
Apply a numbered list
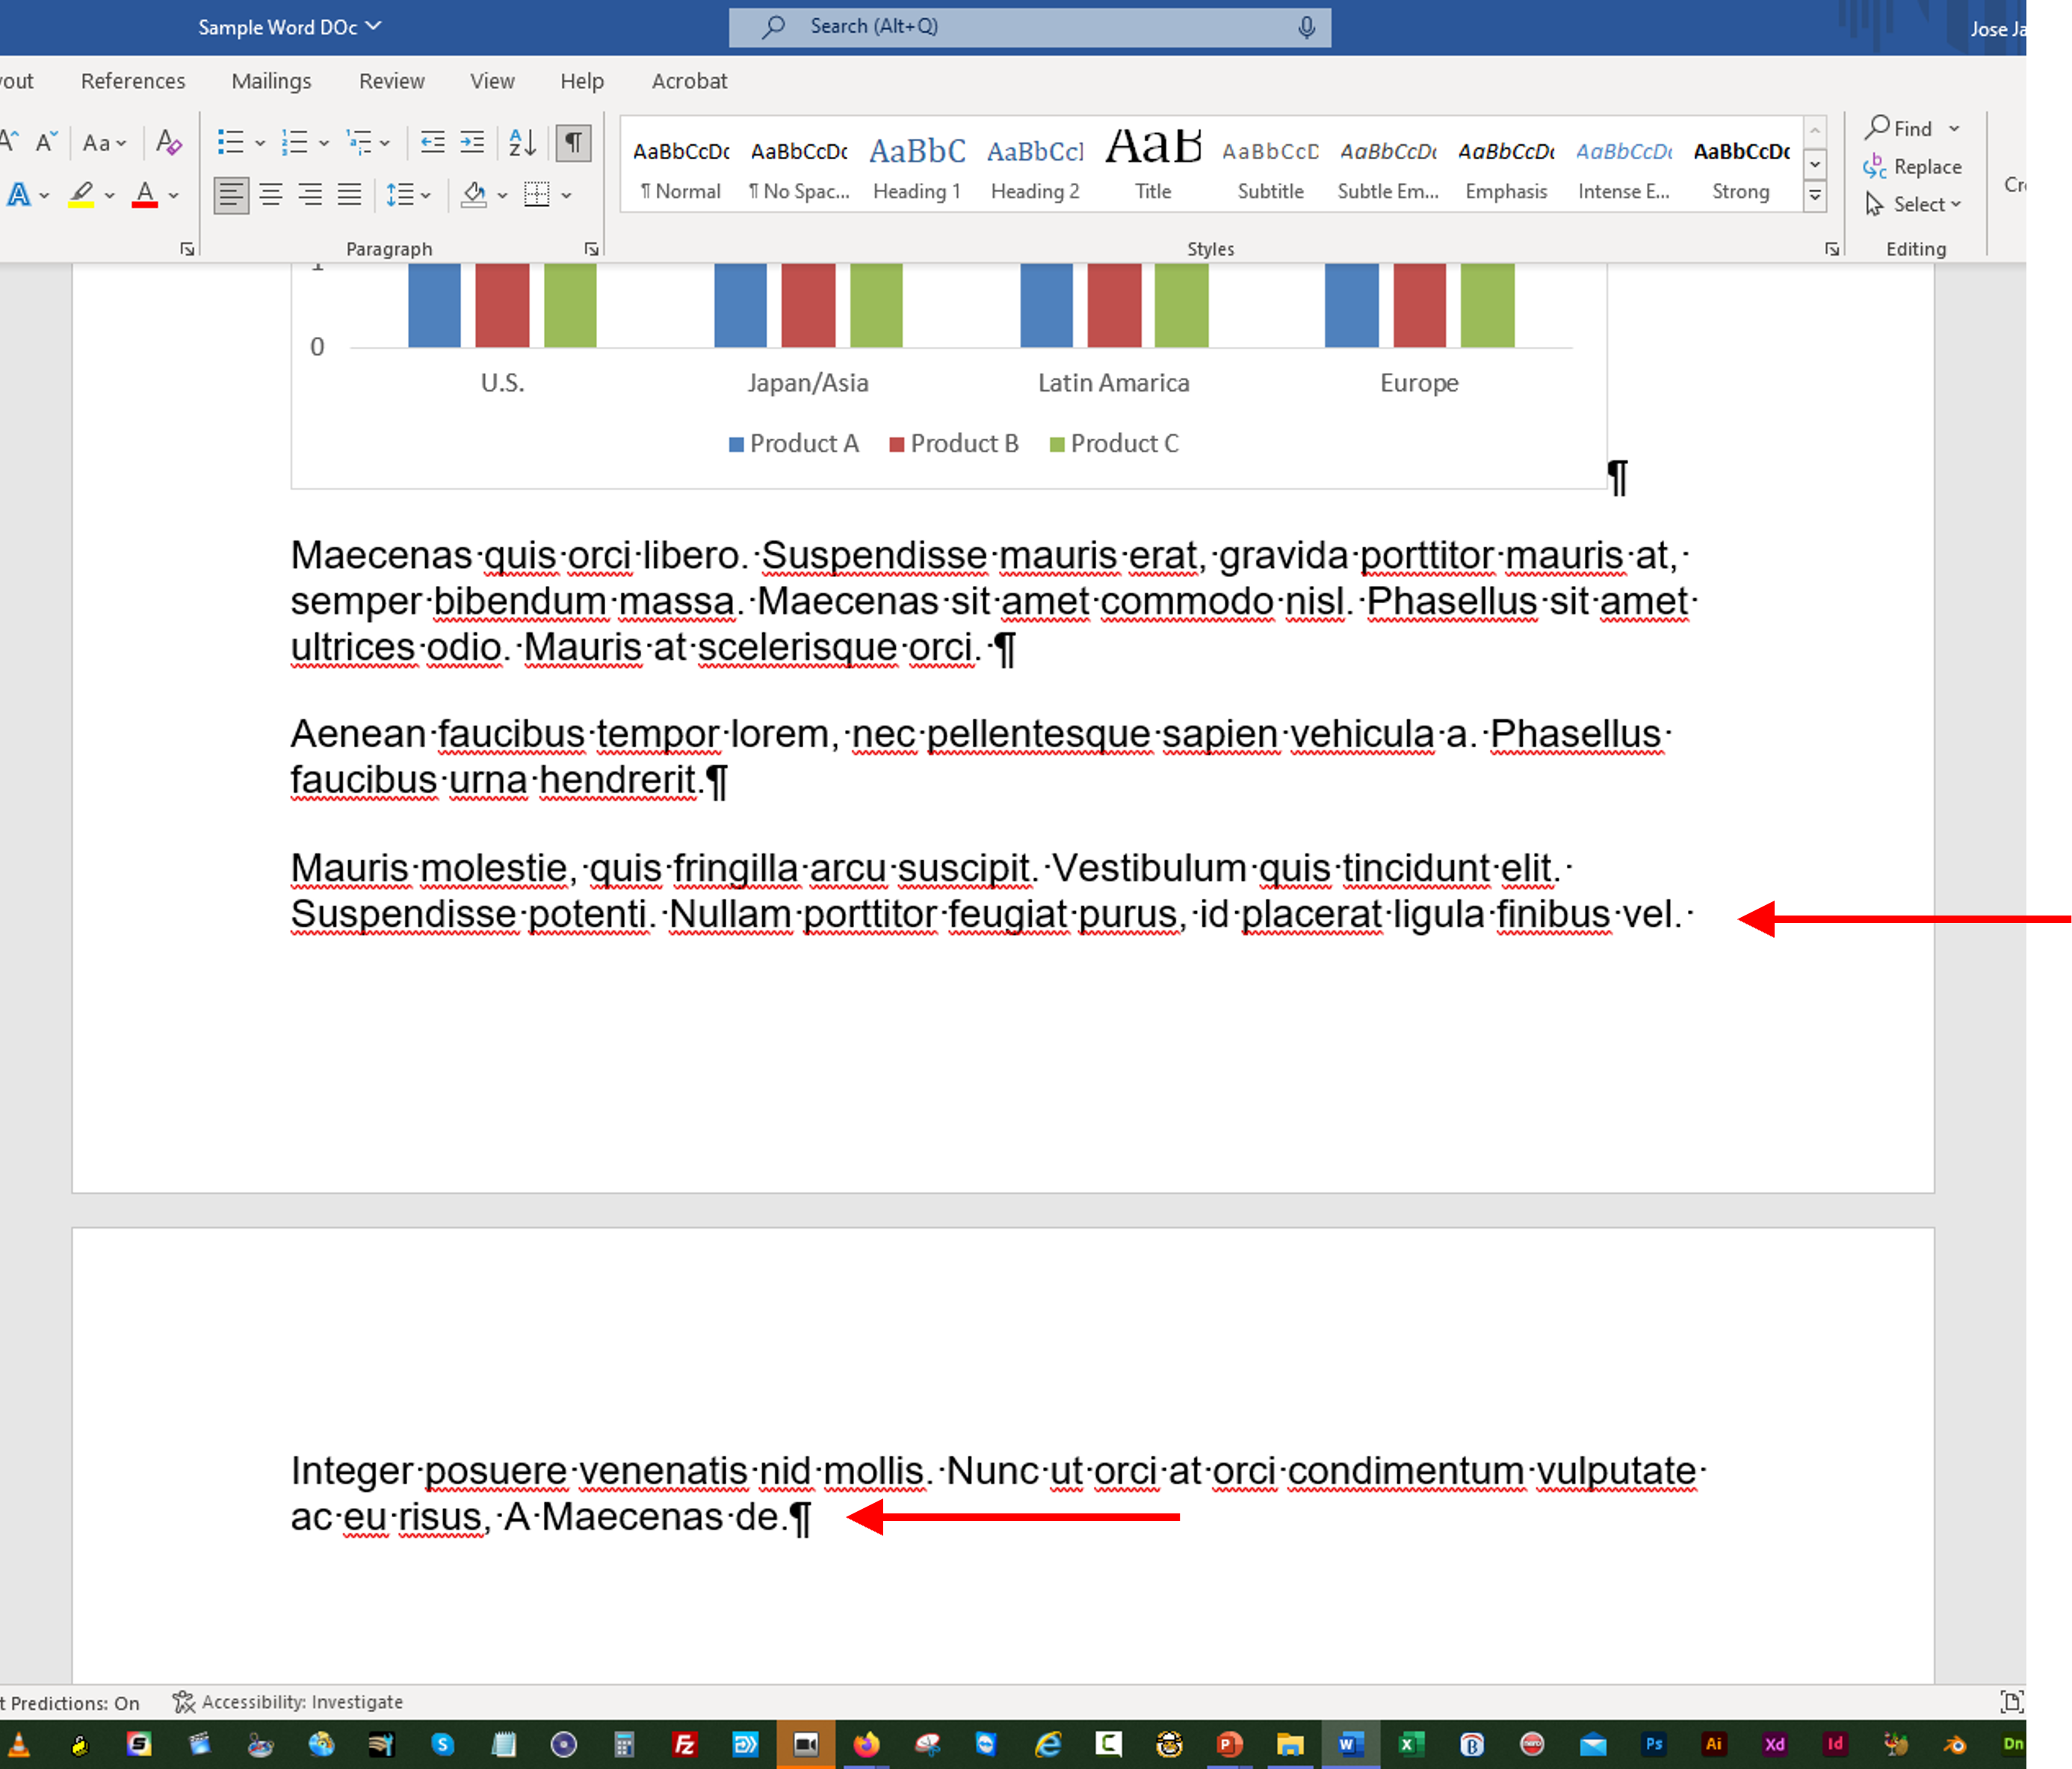pyautogui.click(x=294, y=142)
